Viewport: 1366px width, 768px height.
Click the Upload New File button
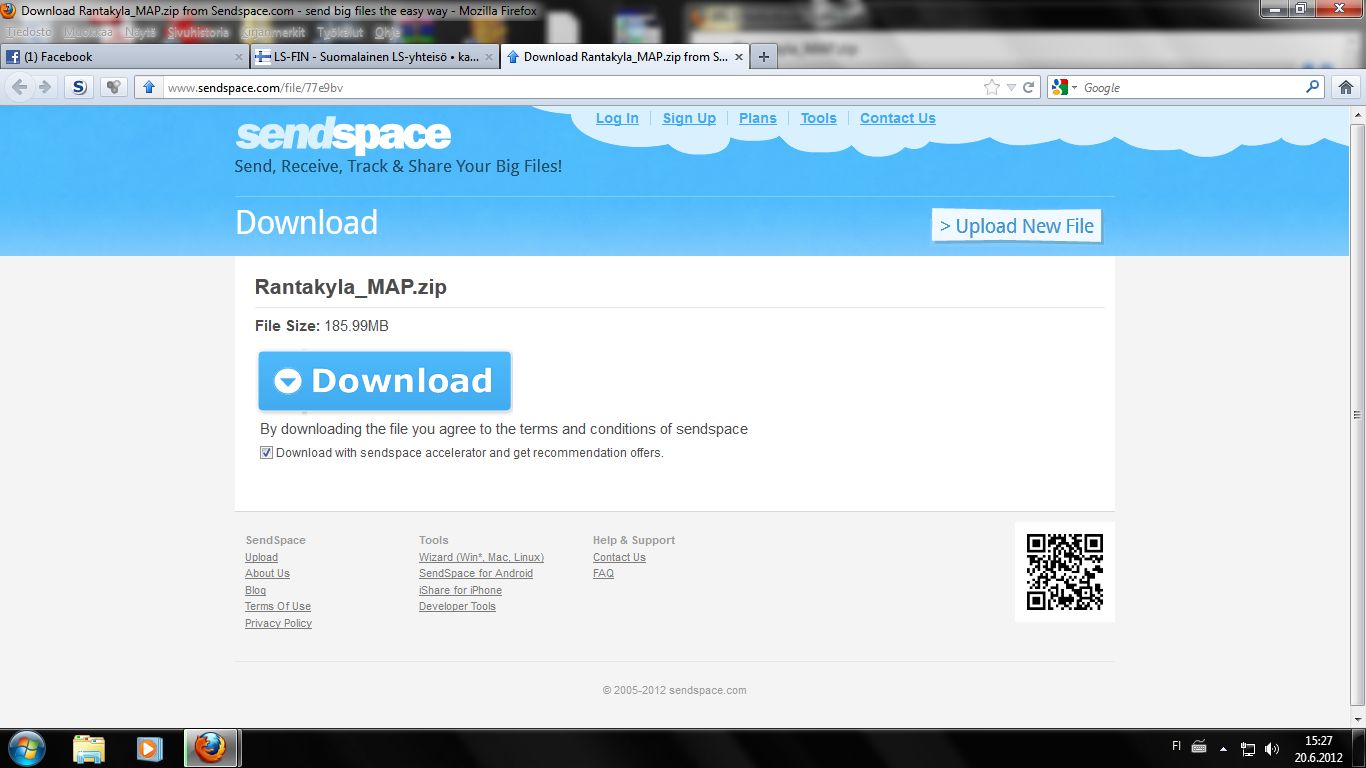(1016, 226)
